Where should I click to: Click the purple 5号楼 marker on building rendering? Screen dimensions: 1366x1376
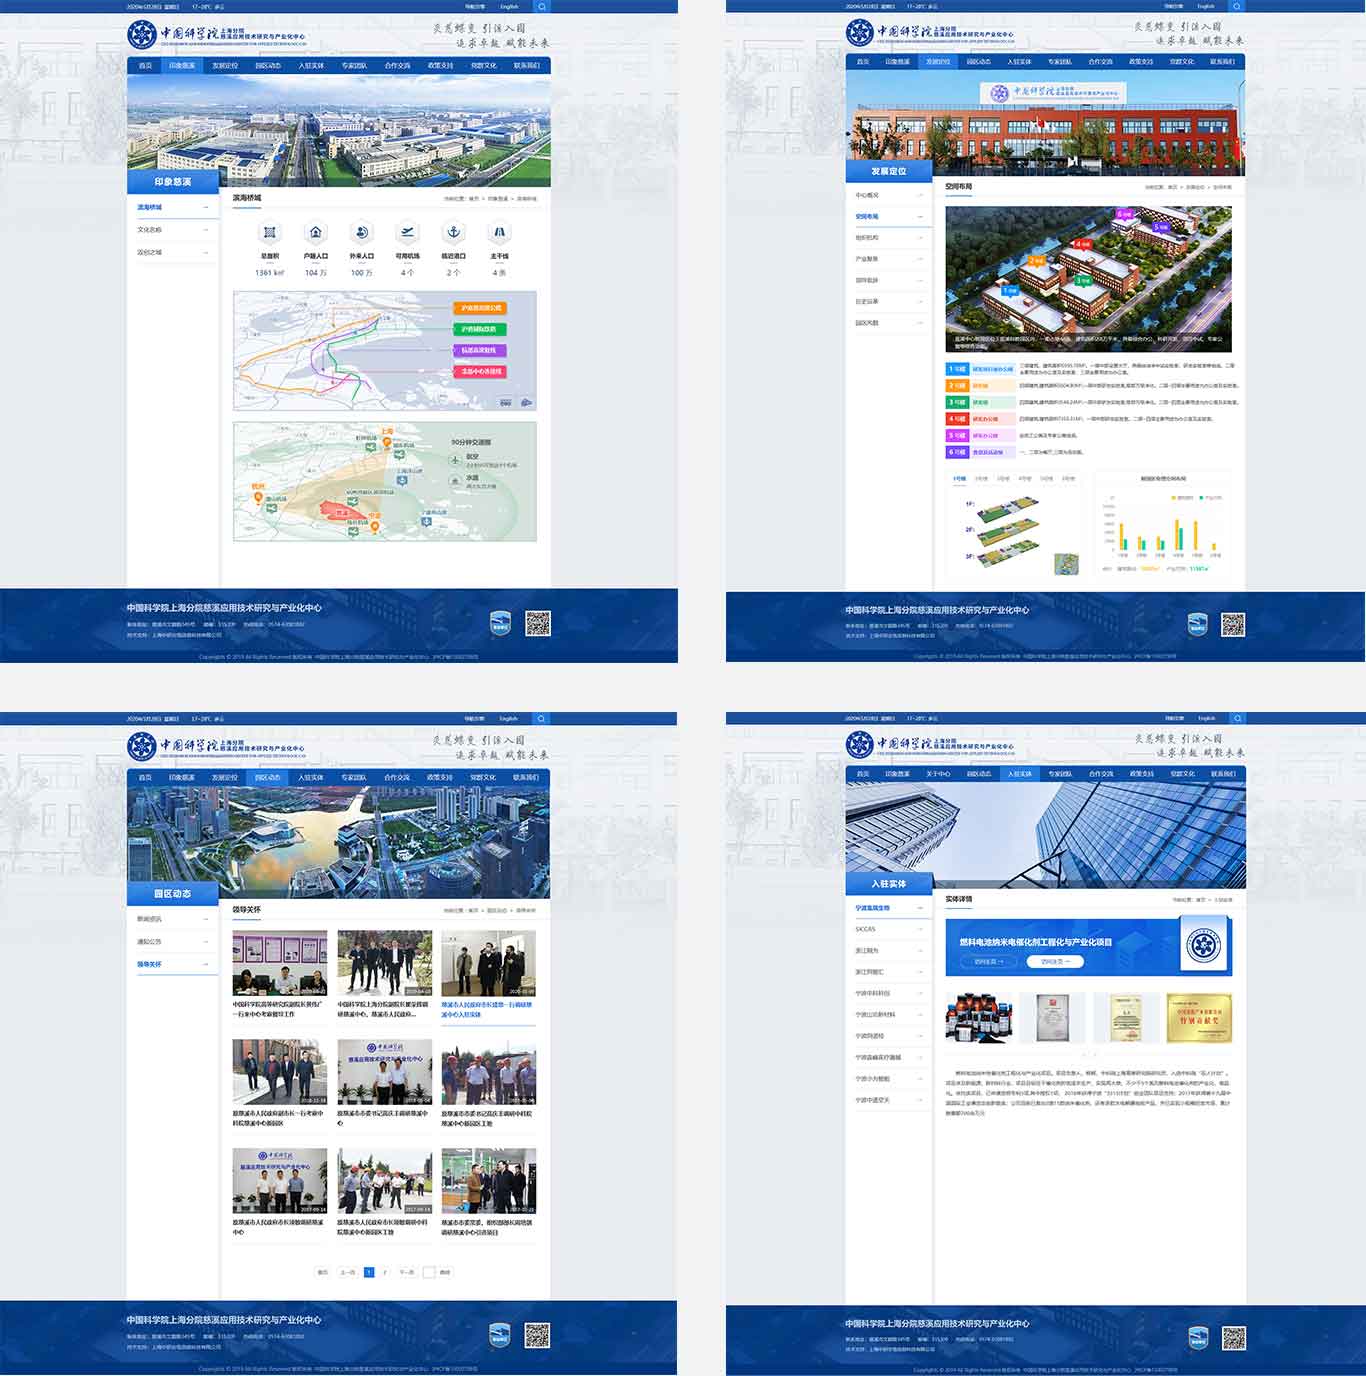(1160, 227)
